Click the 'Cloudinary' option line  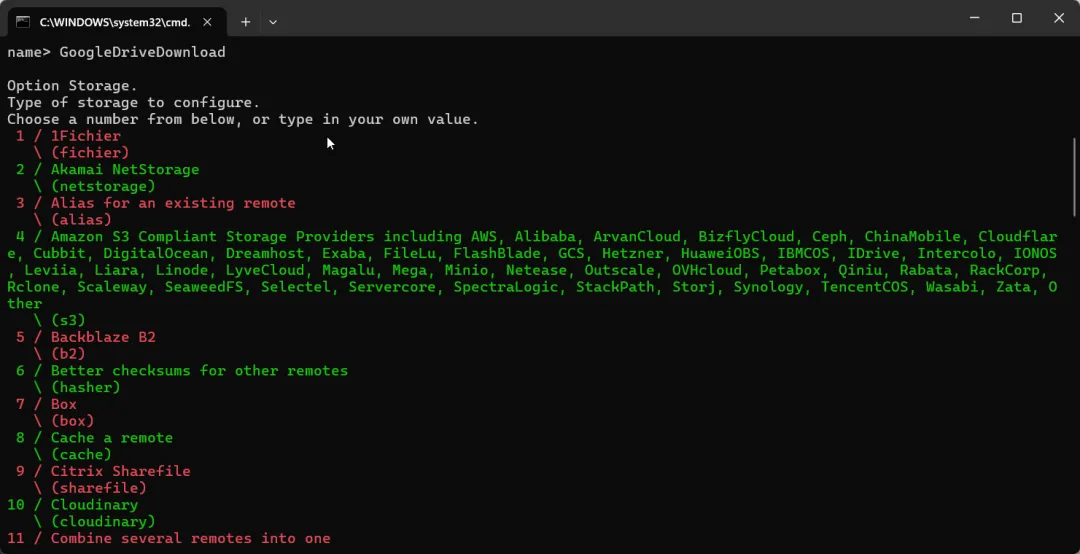[x=72, y=505]
